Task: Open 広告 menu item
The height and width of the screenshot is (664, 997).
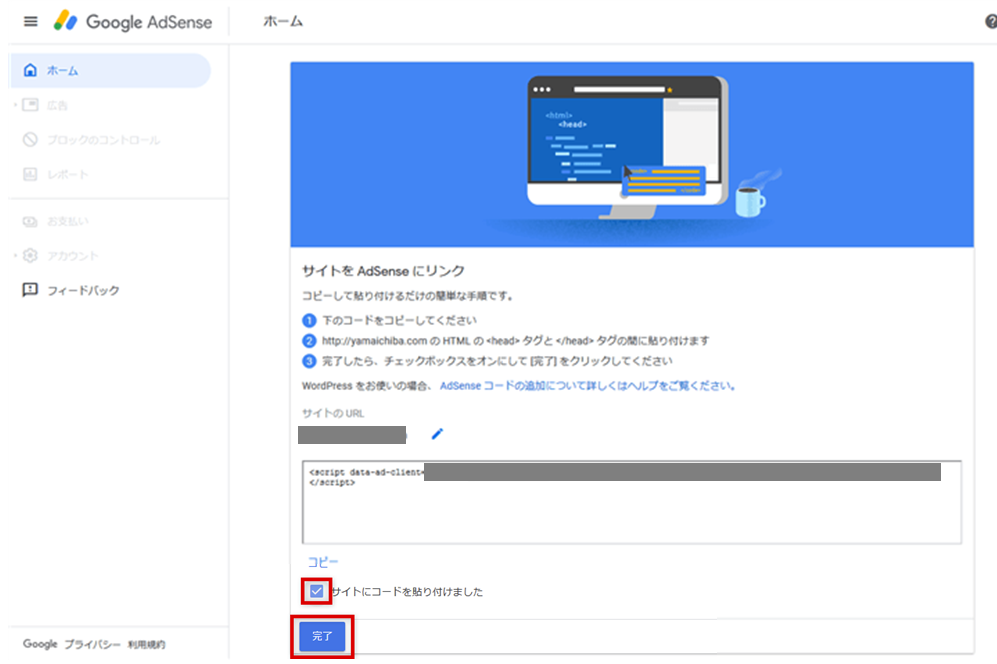Action: point(57,106)
